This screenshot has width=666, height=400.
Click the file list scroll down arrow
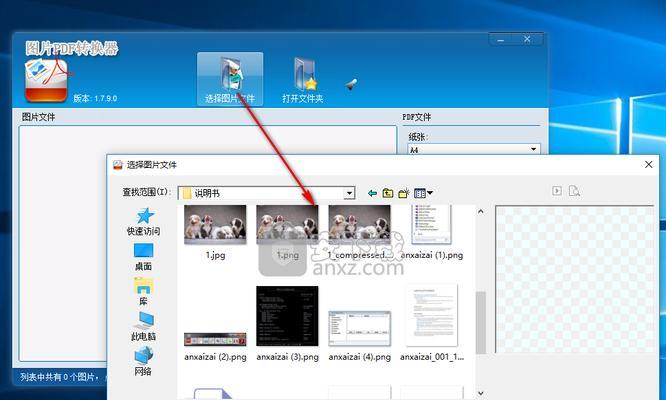[x=480, y=394]
